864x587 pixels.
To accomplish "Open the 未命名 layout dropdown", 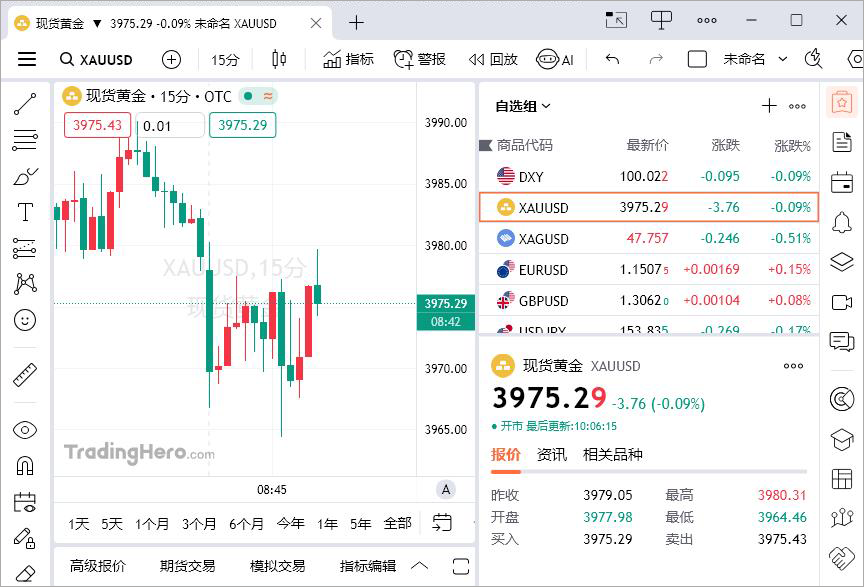I will (755, 59).
